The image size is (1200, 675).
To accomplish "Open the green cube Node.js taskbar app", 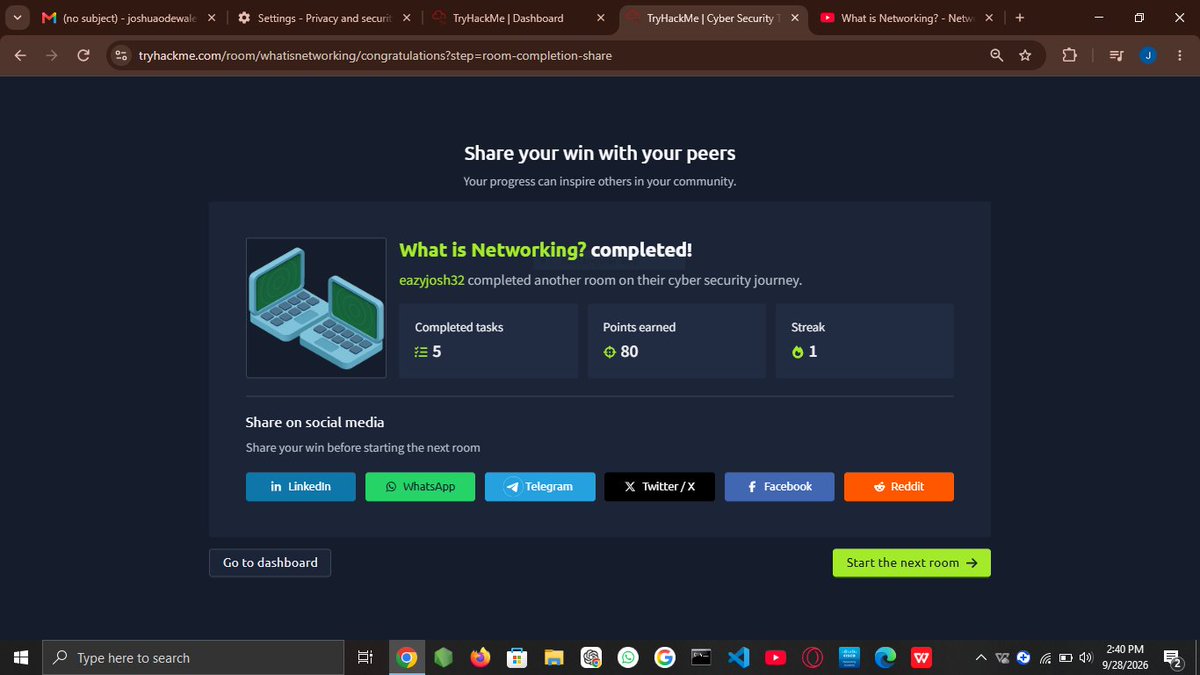I will [x=444, y=657].
